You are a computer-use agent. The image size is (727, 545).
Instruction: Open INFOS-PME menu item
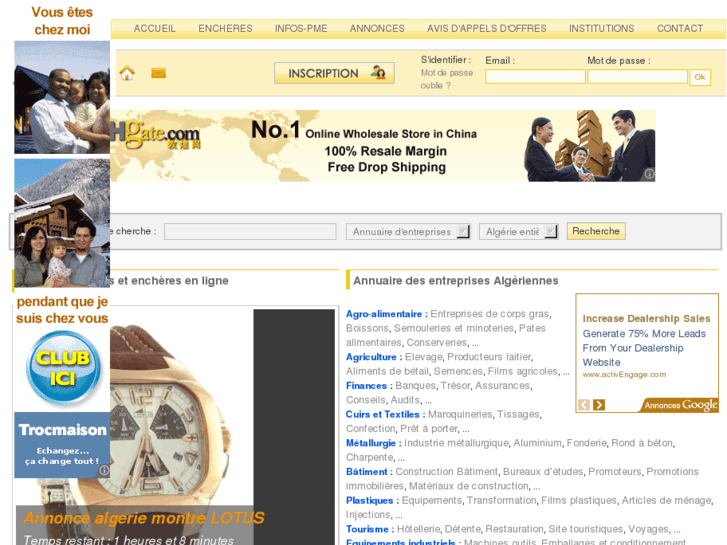[301, 28]
